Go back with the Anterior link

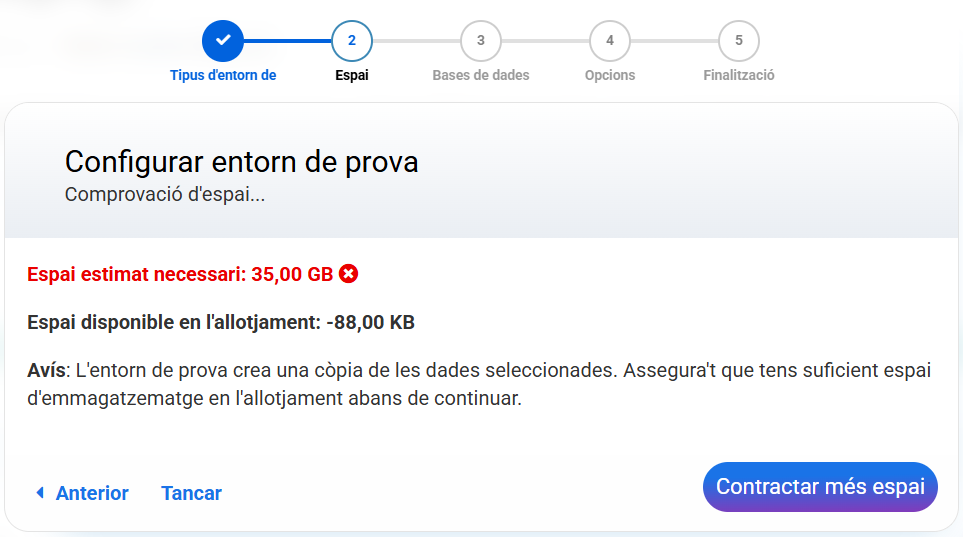tap(92, 493)
